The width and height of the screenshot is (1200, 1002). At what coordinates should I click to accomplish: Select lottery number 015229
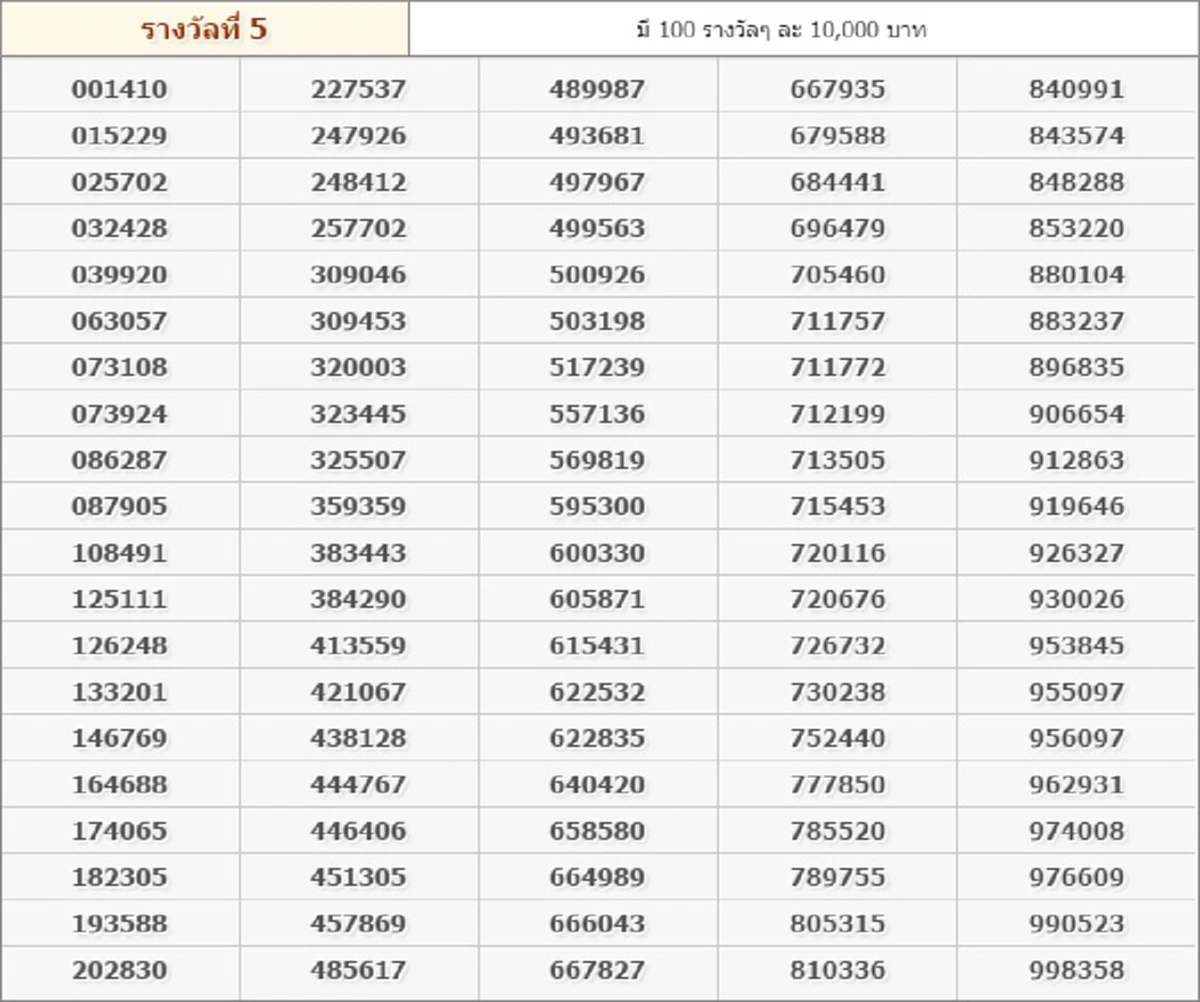click(120, 135)
